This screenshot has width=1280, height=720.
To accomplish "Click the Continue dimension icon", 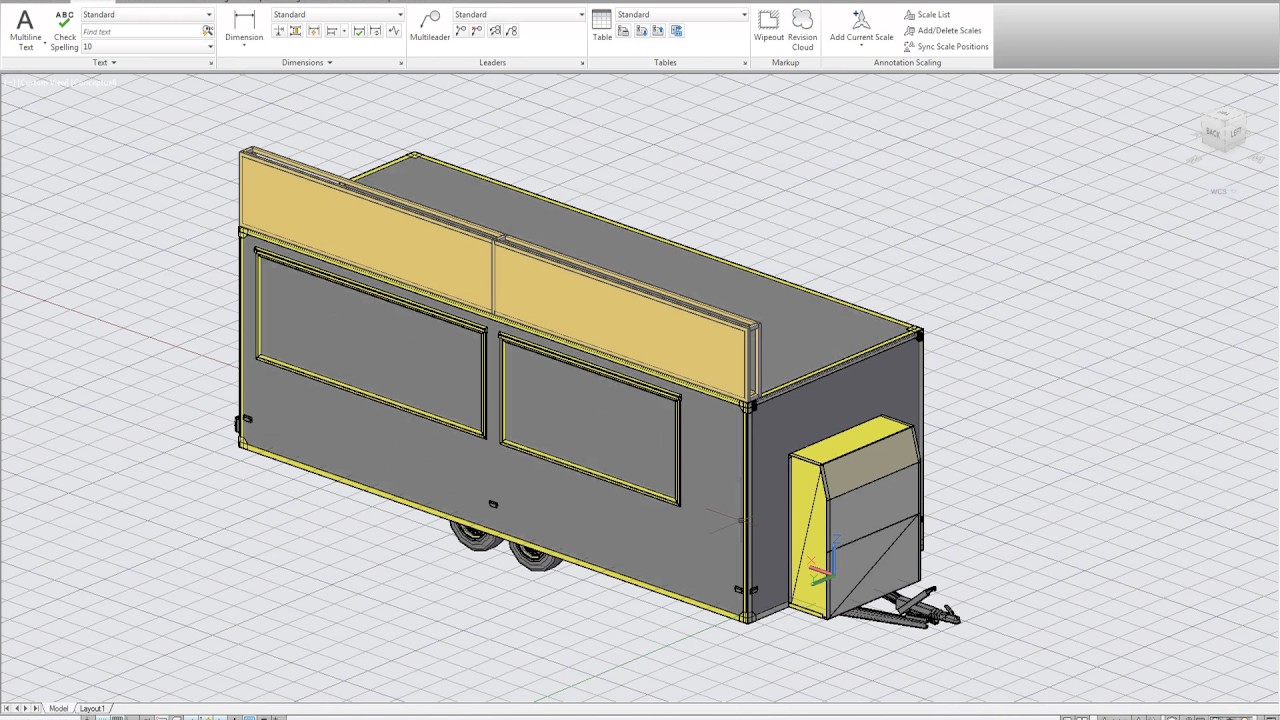I will [331, 31].
